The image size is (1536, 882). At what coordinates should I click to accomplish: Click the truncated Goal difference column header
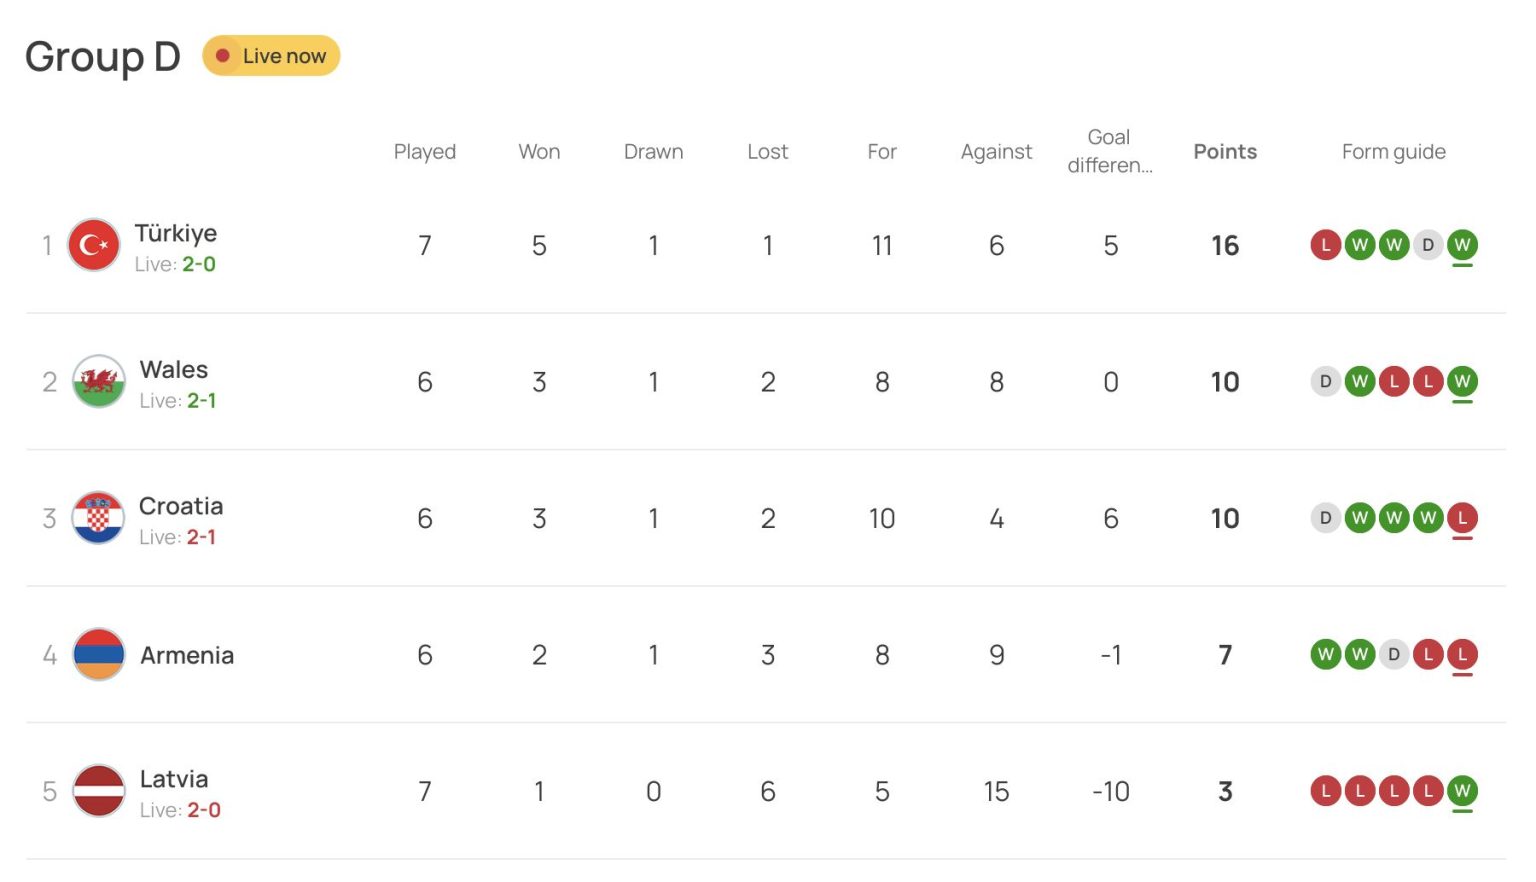coord(1109,151)
